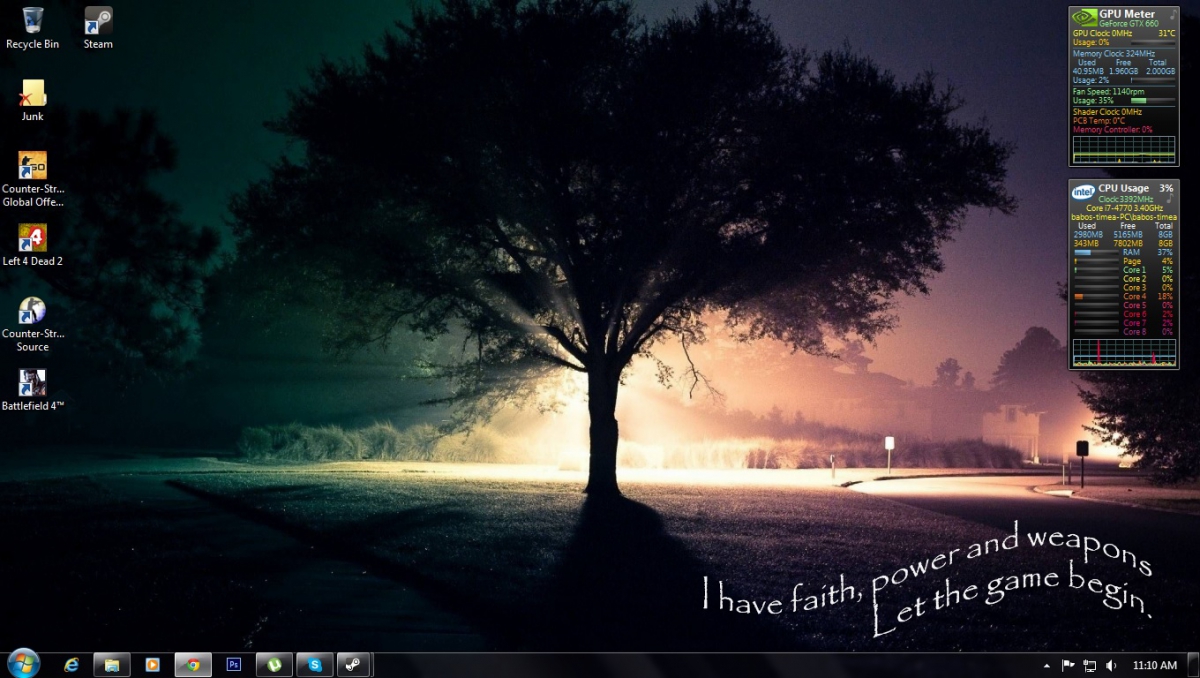Click the Show Desktop button
Viewport: 1200px width, 678px height.
pyautogui.click(x=1193, y=665)
